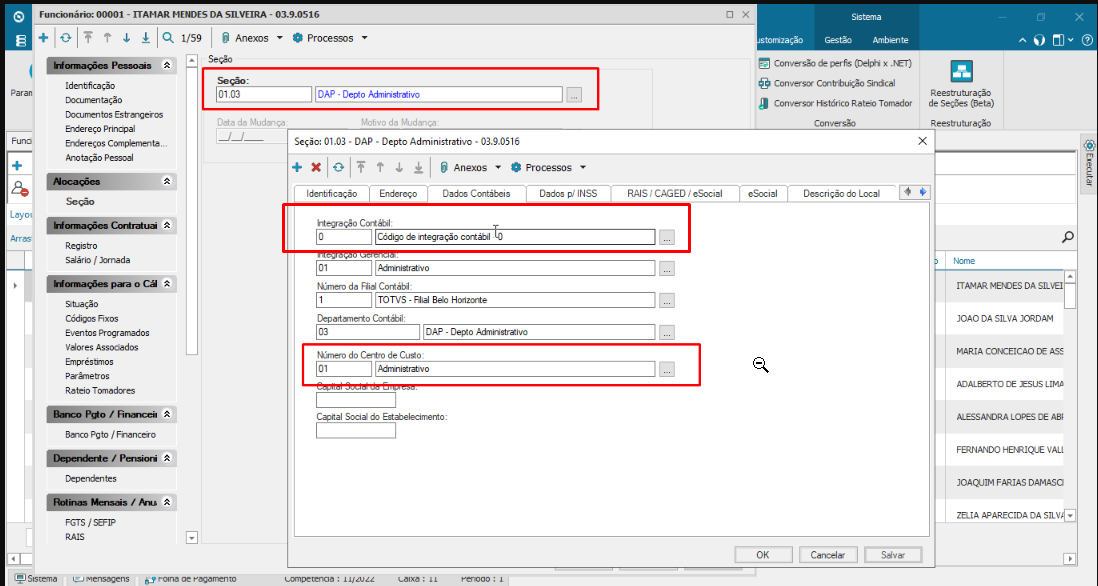1098x586 pixels.
Task: Open FGTS / SEFIP in the left panel
Action: 90,522
